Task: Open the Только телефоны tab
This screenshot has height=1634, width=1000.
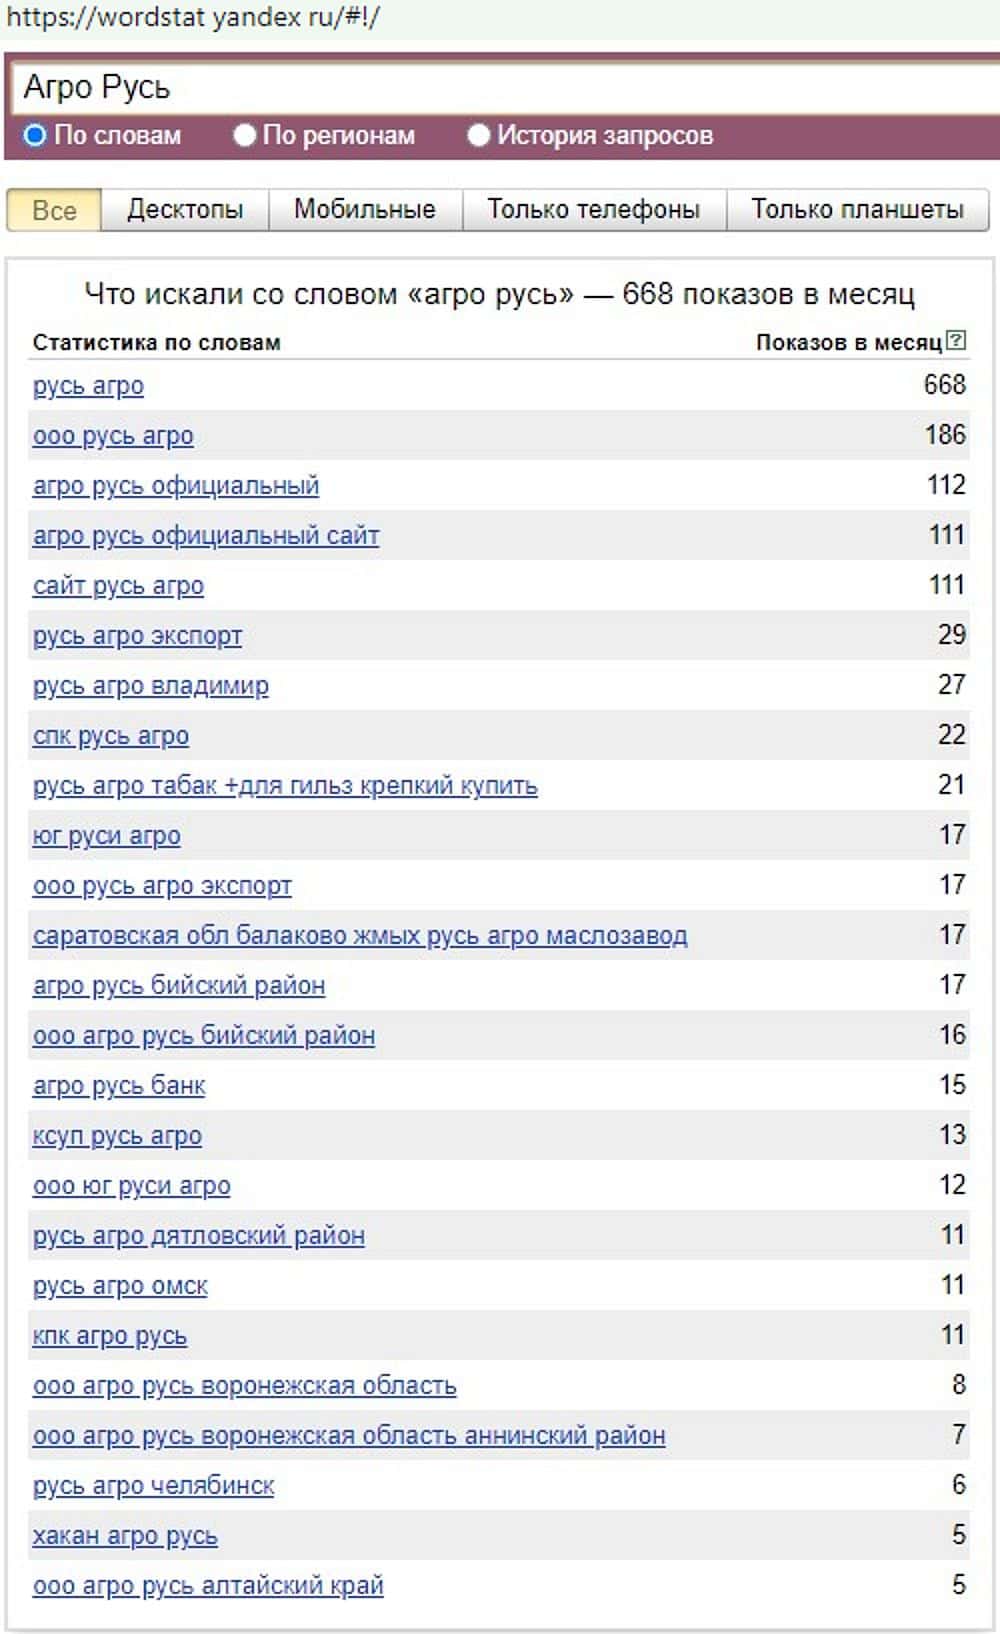Action: click(593, 210)
